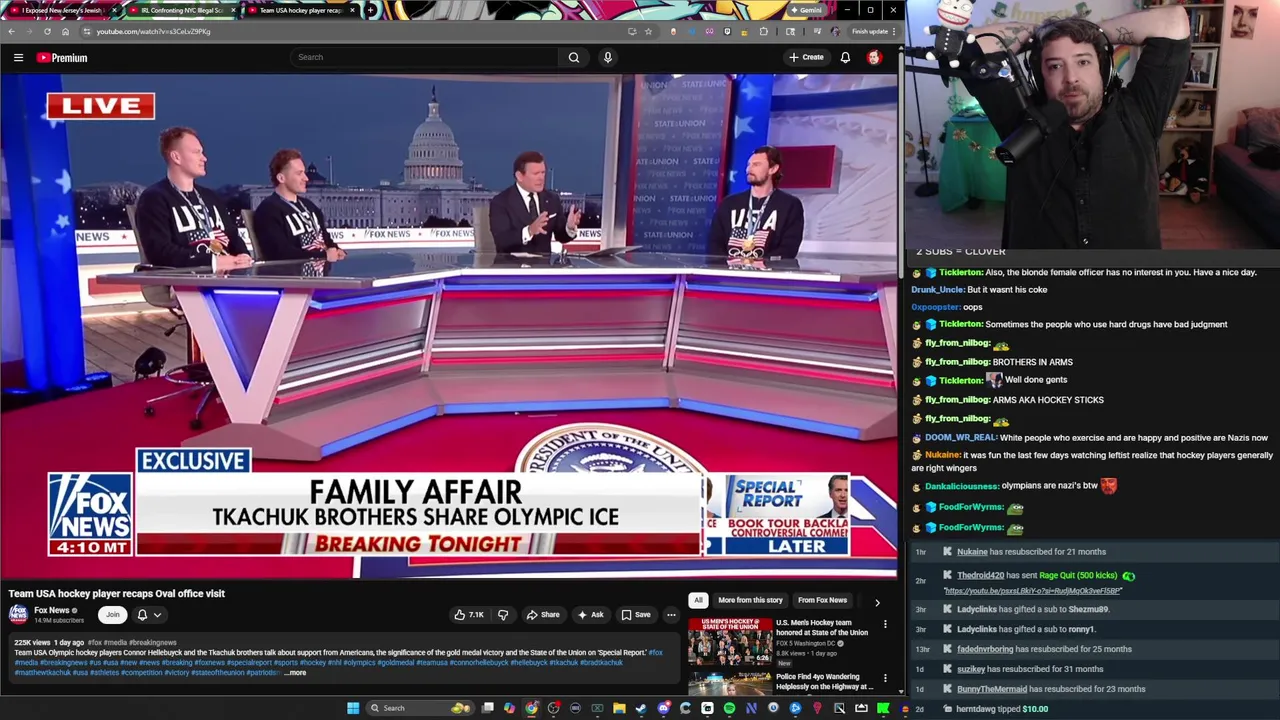1280x720 pixels.
Task: Click BunnyTheMermaid resubscribed event
Action: [x=1051, y=689]
